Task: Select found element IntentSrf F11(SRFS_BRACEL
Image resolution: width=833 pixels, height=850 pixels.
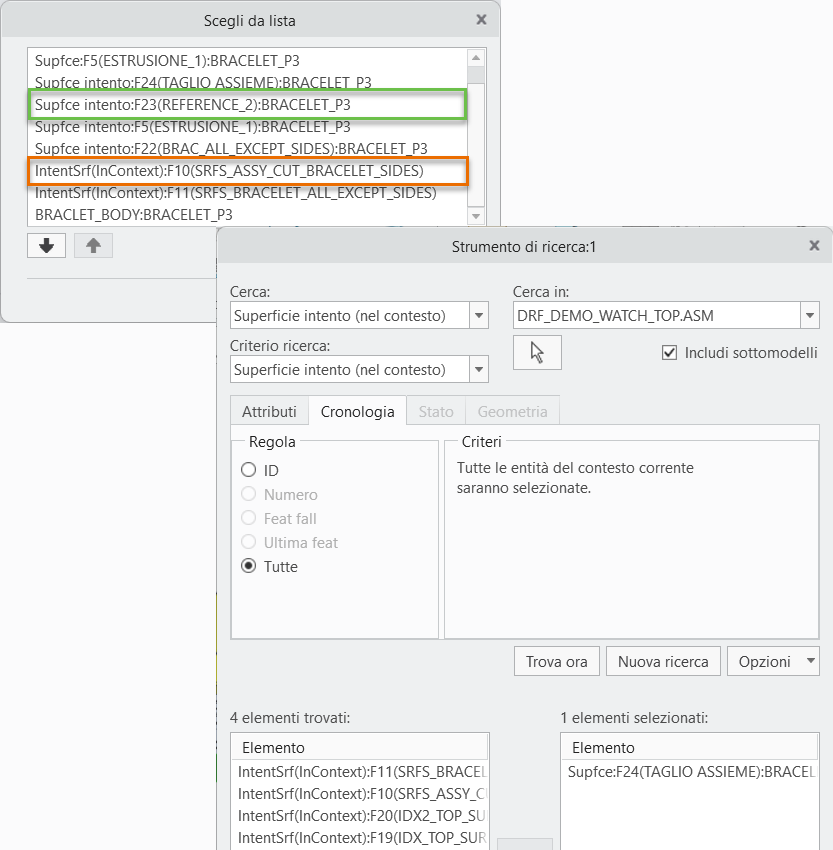Action: click(x=360, y=771)
